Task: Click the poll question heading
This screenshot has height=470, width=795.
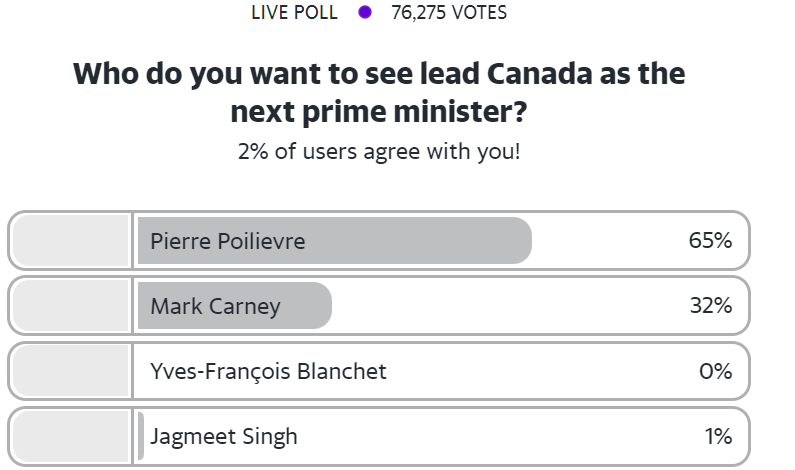Action: point(379,92)
